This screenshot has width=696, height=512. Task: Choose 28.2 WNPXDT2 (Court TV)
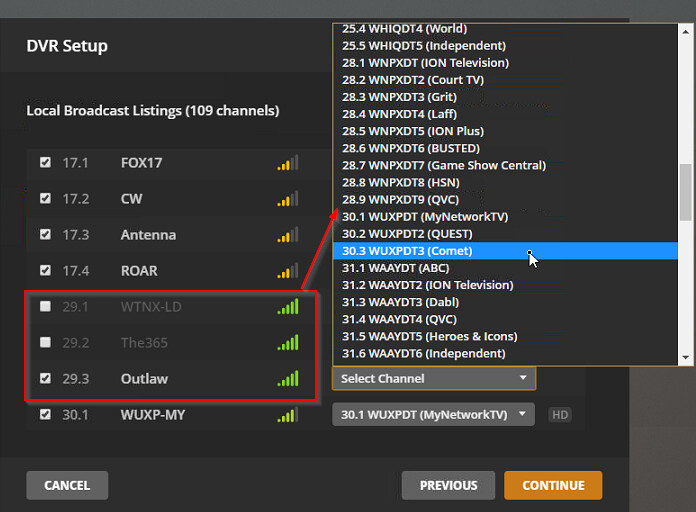[x=505, y=80]
